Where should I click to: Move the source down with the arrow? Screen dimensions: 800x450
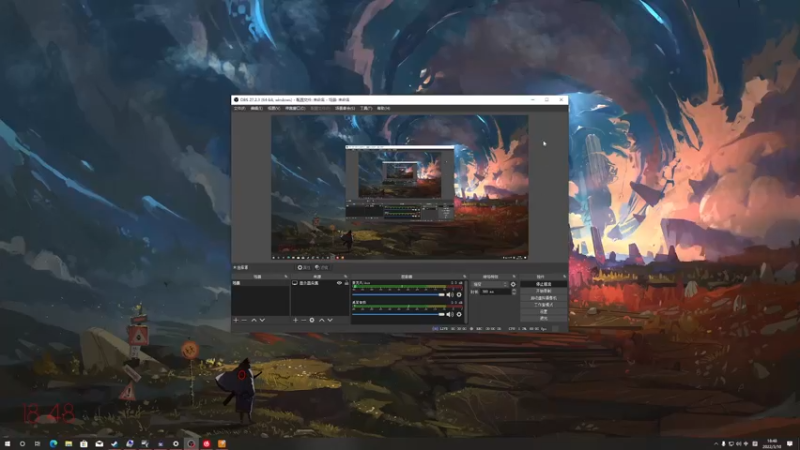330,320
